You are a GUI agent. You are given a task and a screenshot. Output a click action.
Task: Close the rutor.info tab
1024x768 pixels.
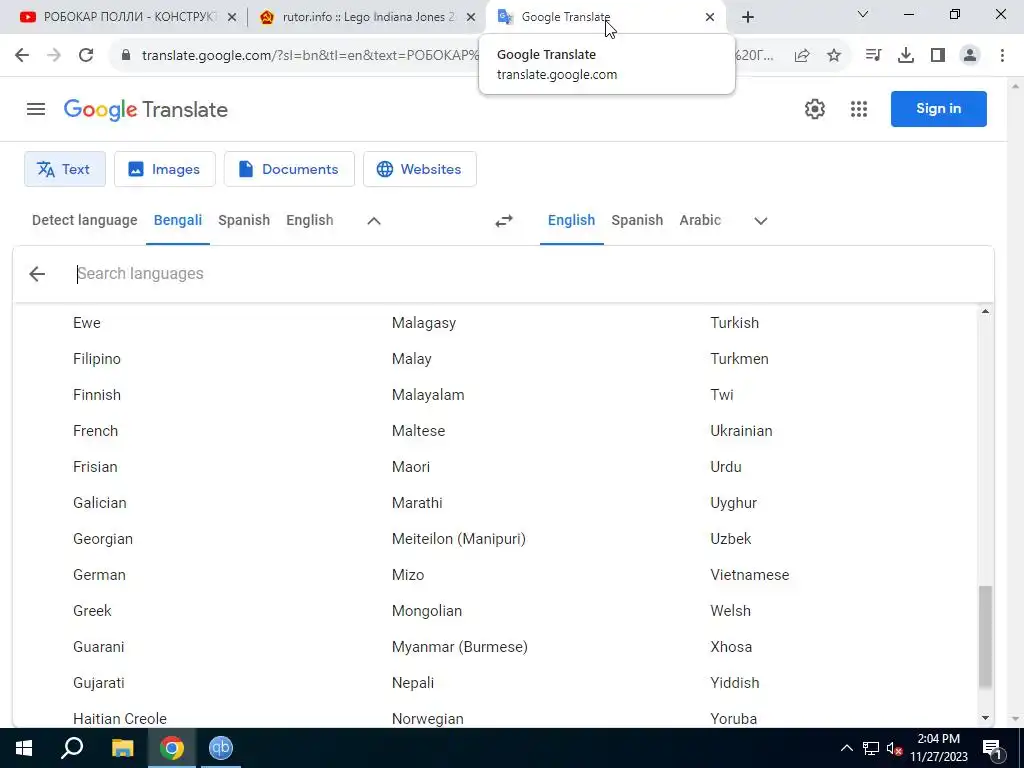coord(471,17)
